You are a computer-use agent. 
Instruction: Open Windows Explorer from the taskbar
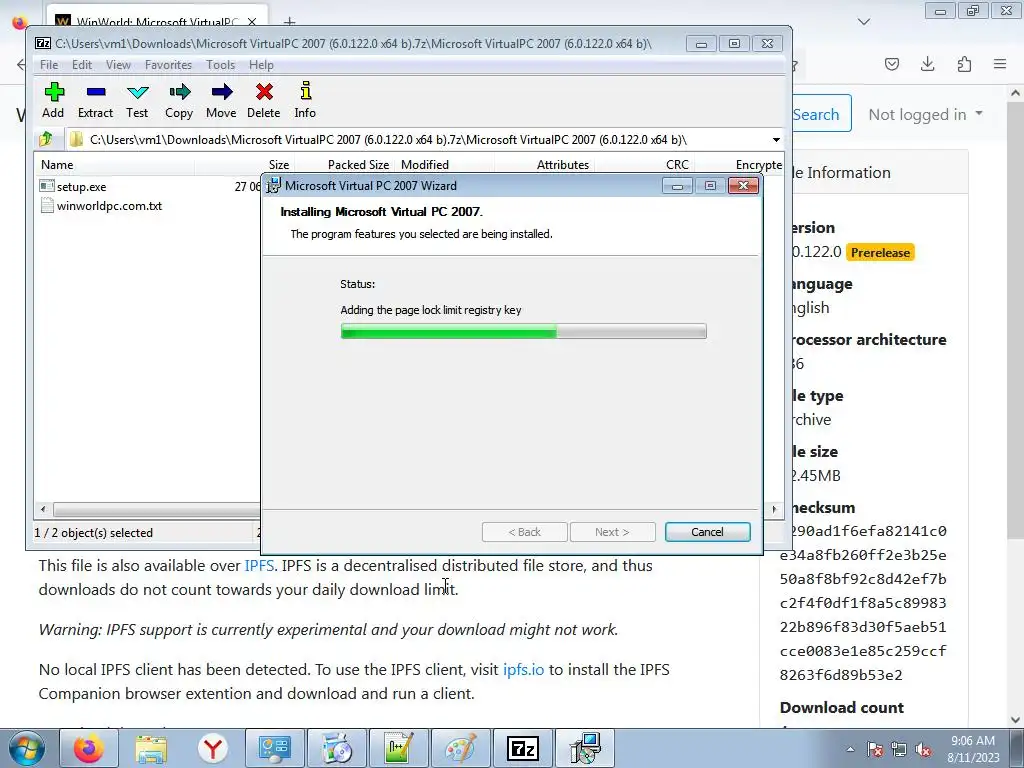(151, 748)
